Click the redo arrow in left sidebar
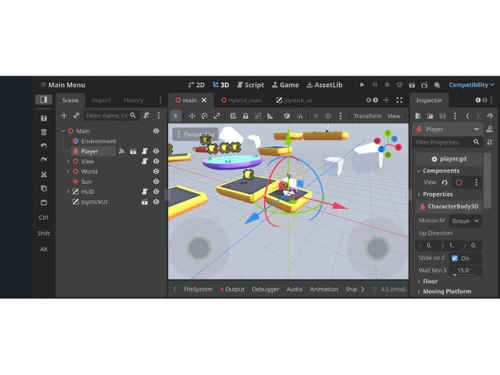 tap(44, 160)
